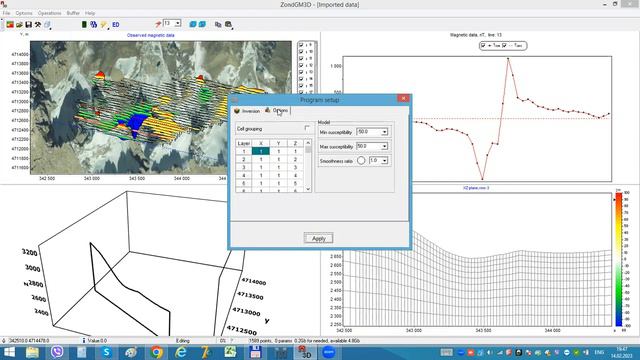Image resolution: width=640 pixels, height=360 pixels.
Task: Click the Min susceptibility value field
Action: [x=369, y=132]
